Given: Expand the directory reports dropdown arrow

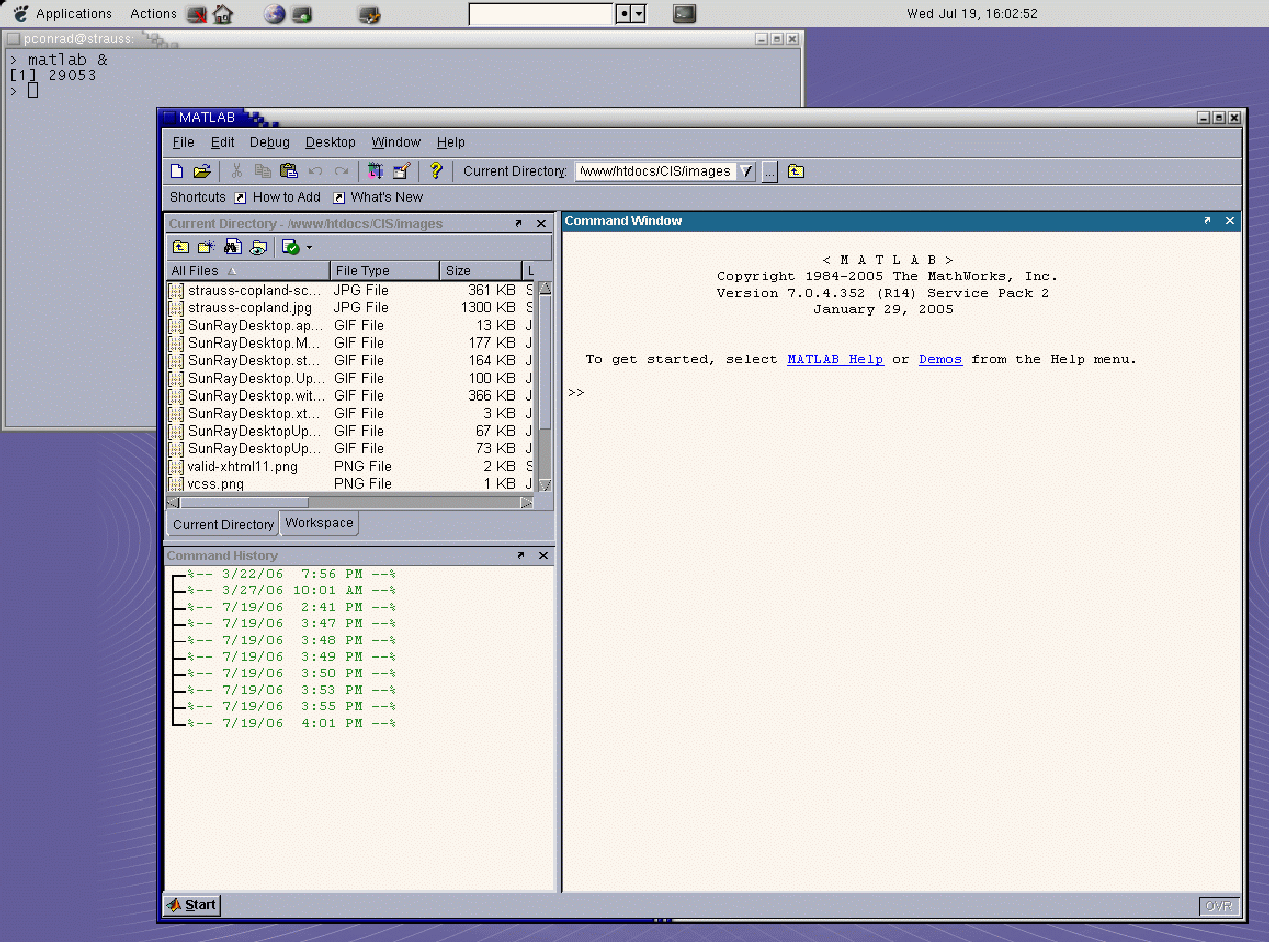Looking at the screenshot, I should [309, 247].
